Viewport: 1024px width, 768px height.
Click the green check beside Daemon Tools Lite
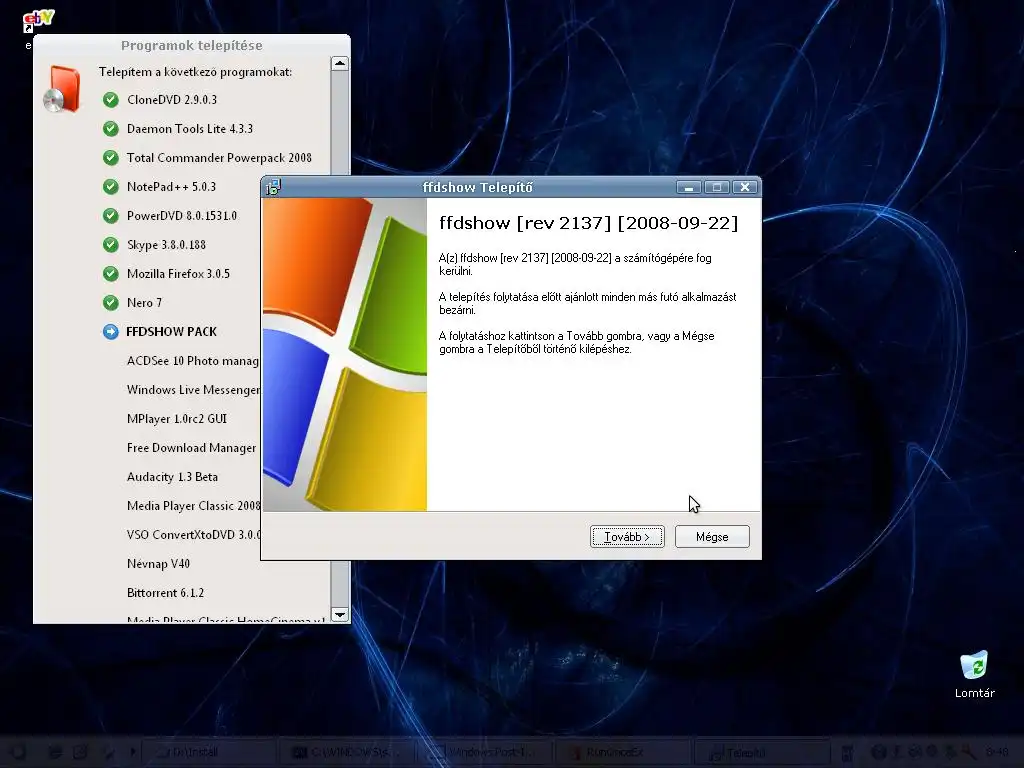111,129
